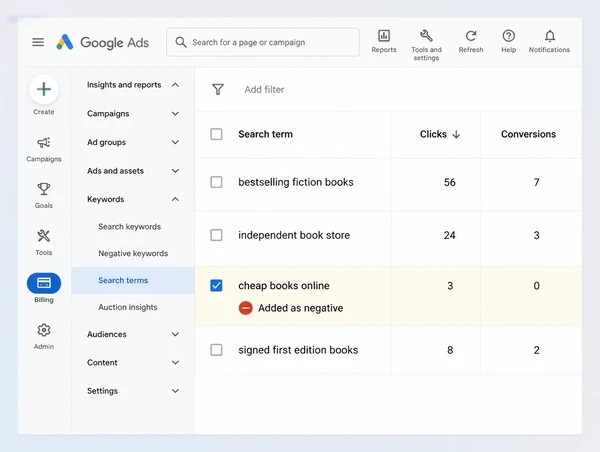Check the signed first edition books row
Image resolution: width=600 pixels, height=452 pixels.
216,349
